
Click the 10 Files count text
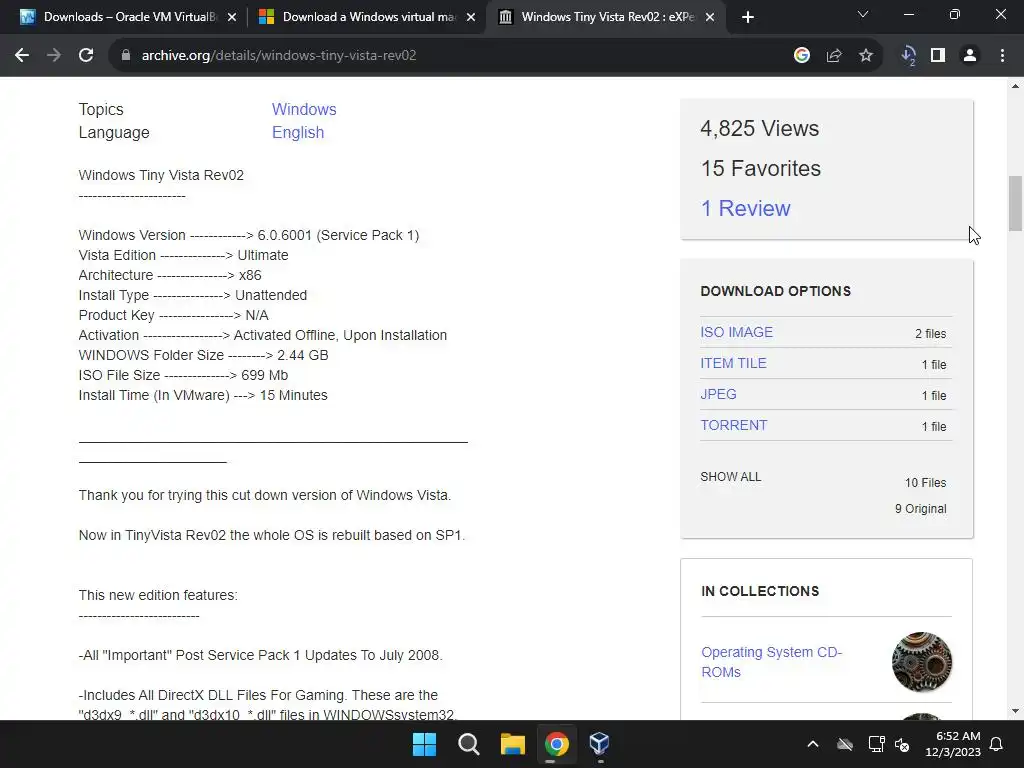tap(925, 483)
